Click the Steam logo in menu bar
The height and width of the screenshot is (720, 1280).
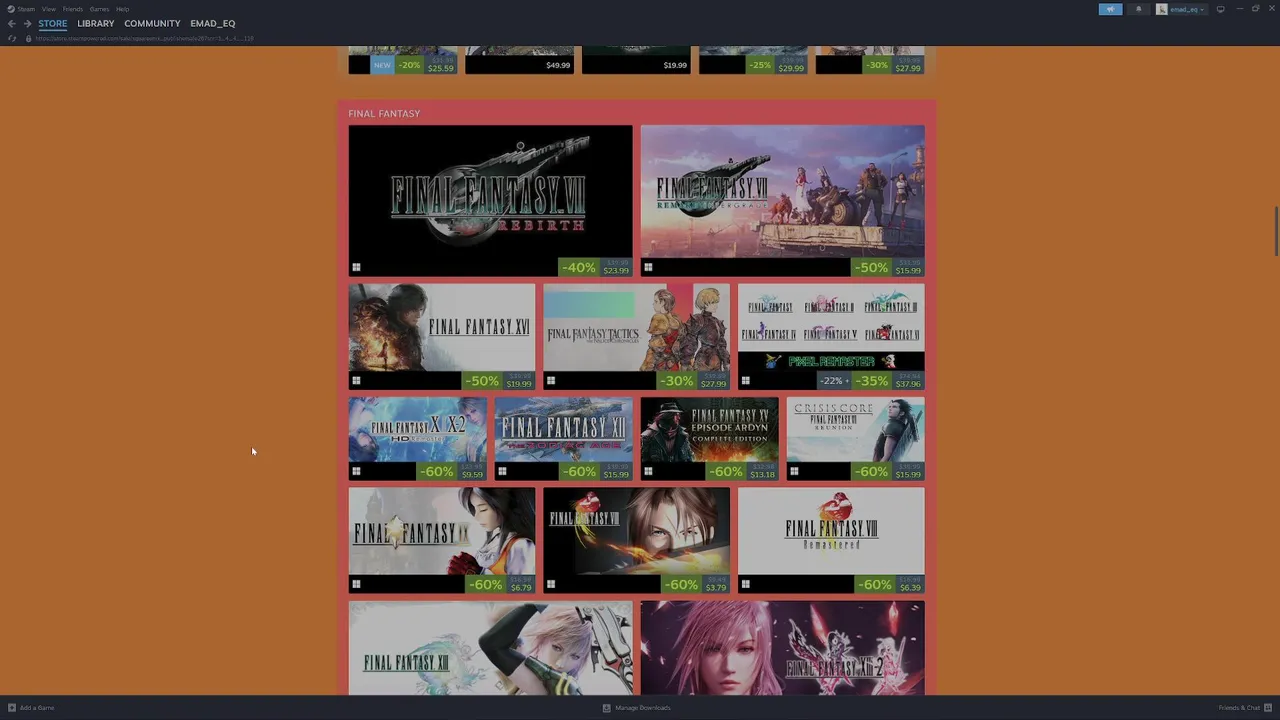coord(11,9)
